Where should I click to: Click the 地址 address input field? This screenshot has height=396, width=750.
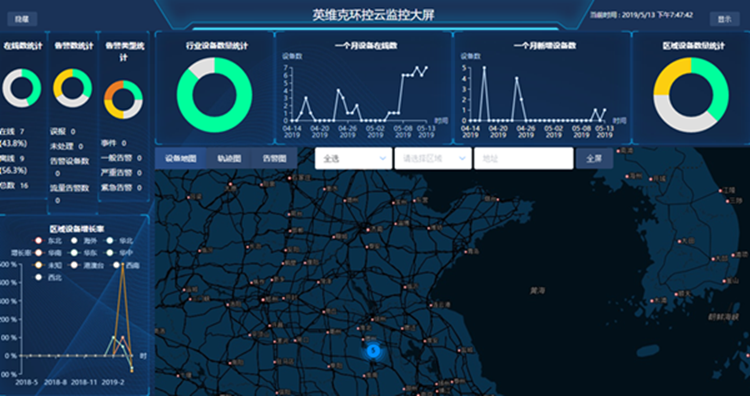524,158
